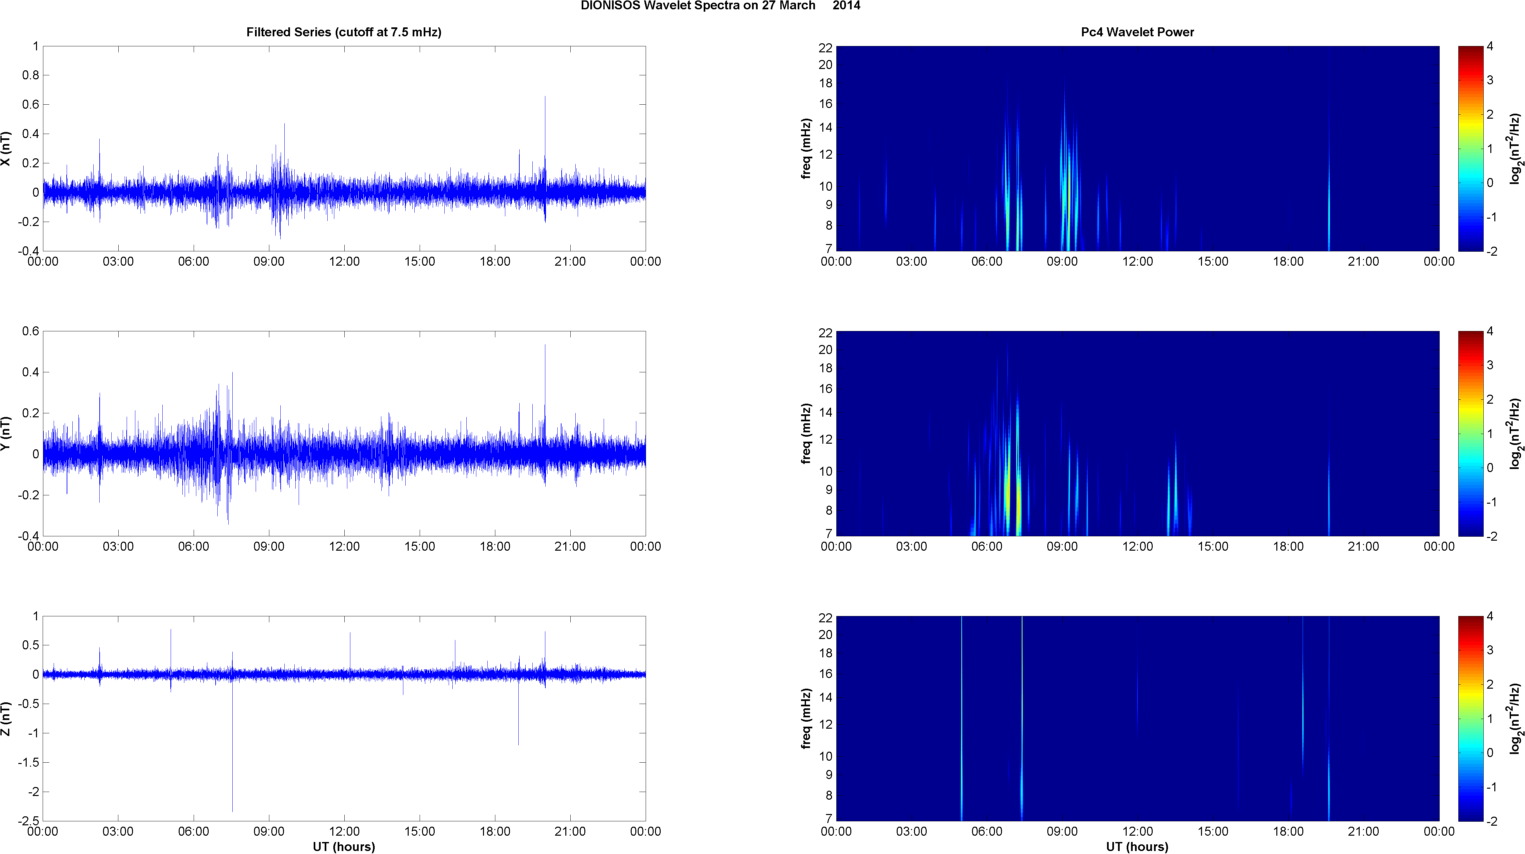Image resolution: width=1525 pixels, height=854 pixels.
Task: Click the UT (hours) label under Z series plot
Action: coord(344,847)
